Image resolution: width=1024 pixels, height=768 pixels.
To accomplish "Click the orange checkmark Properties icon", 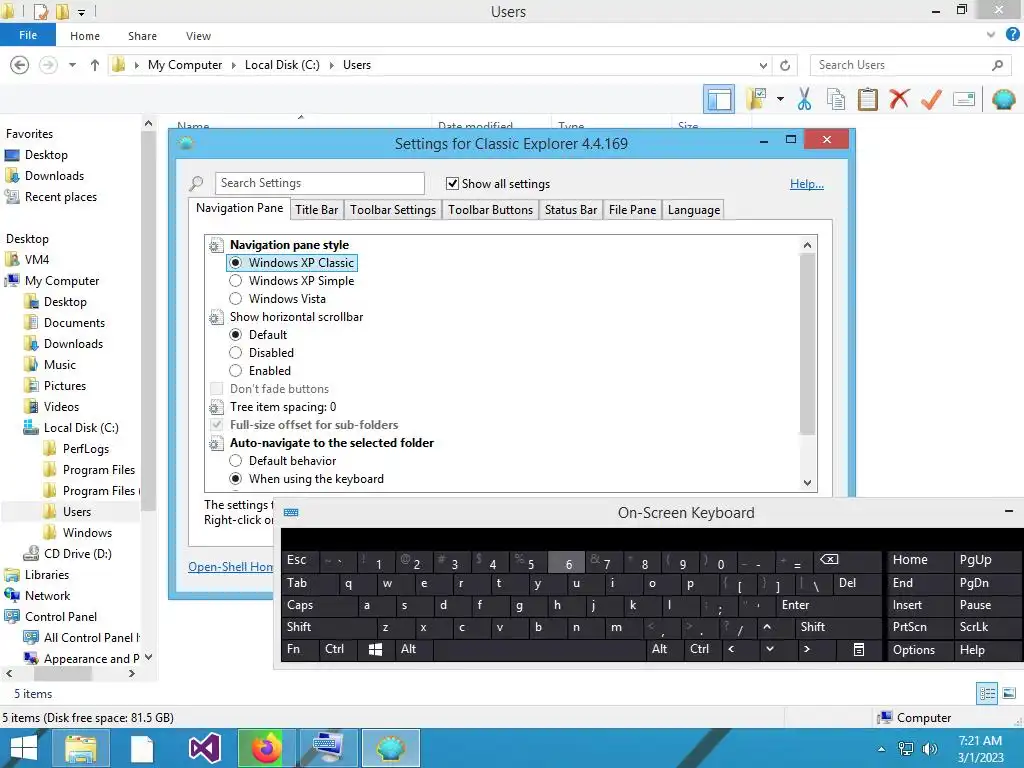I will 931,99.
